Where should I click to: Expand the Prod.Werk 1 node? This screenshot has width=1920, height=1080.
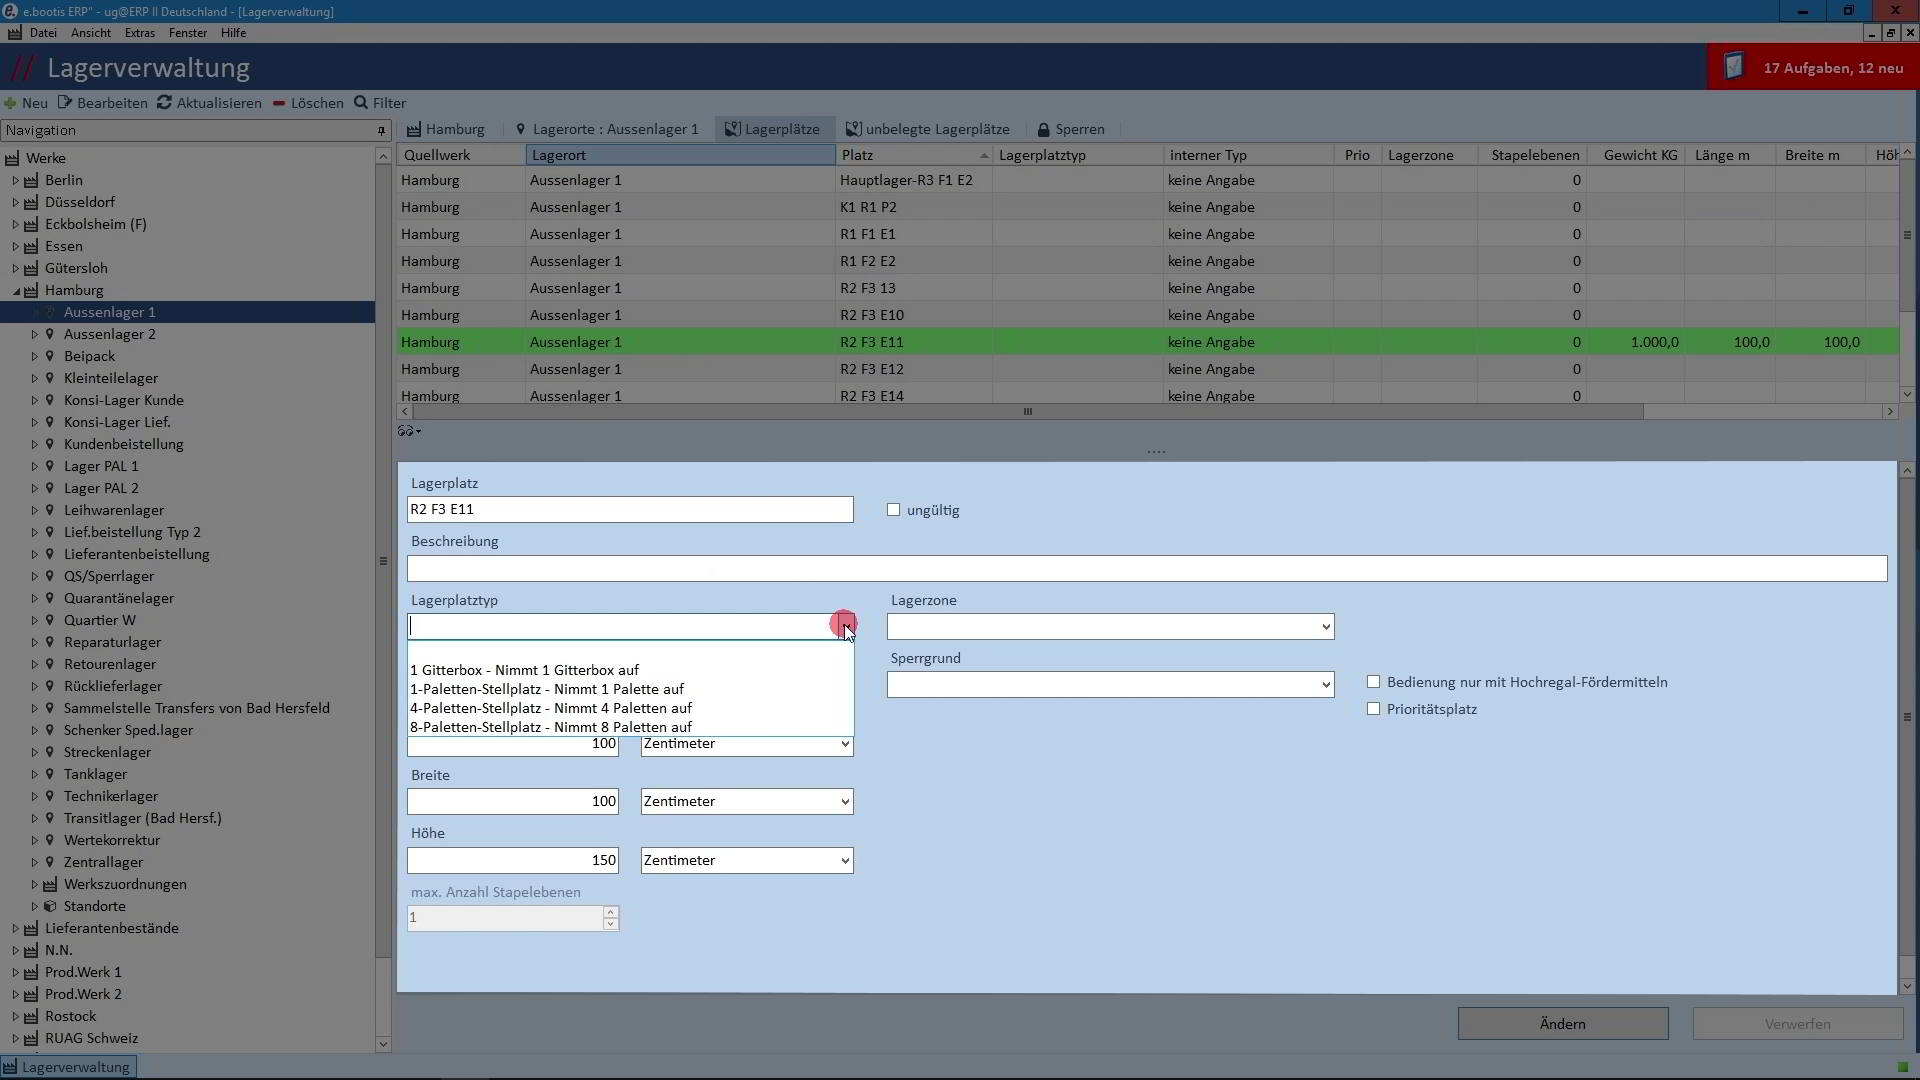16,972
